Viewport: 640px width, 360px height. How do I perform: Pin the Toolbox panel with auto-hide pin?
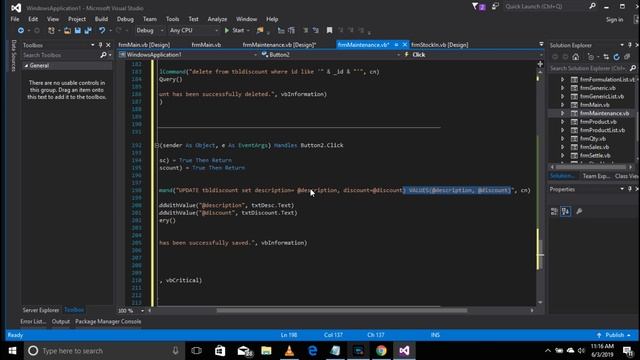(100, 45)
